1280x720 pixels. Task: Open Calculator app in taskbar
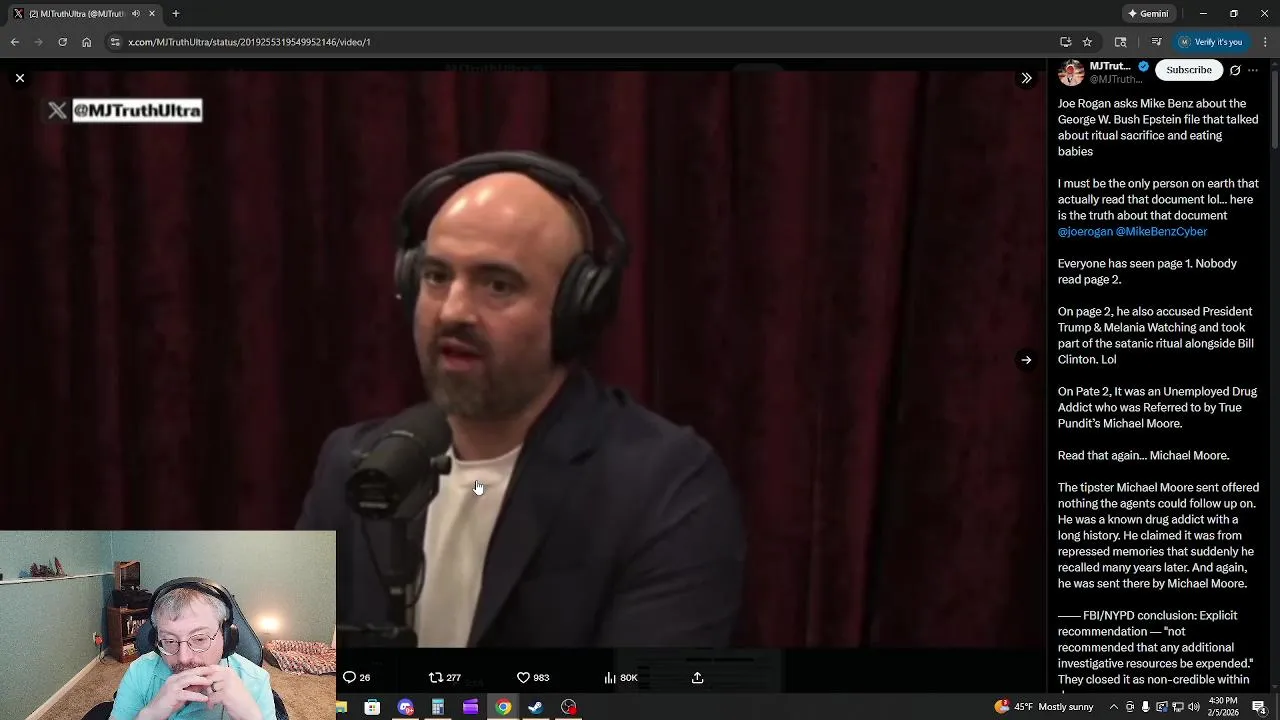[x=438, y=707]
